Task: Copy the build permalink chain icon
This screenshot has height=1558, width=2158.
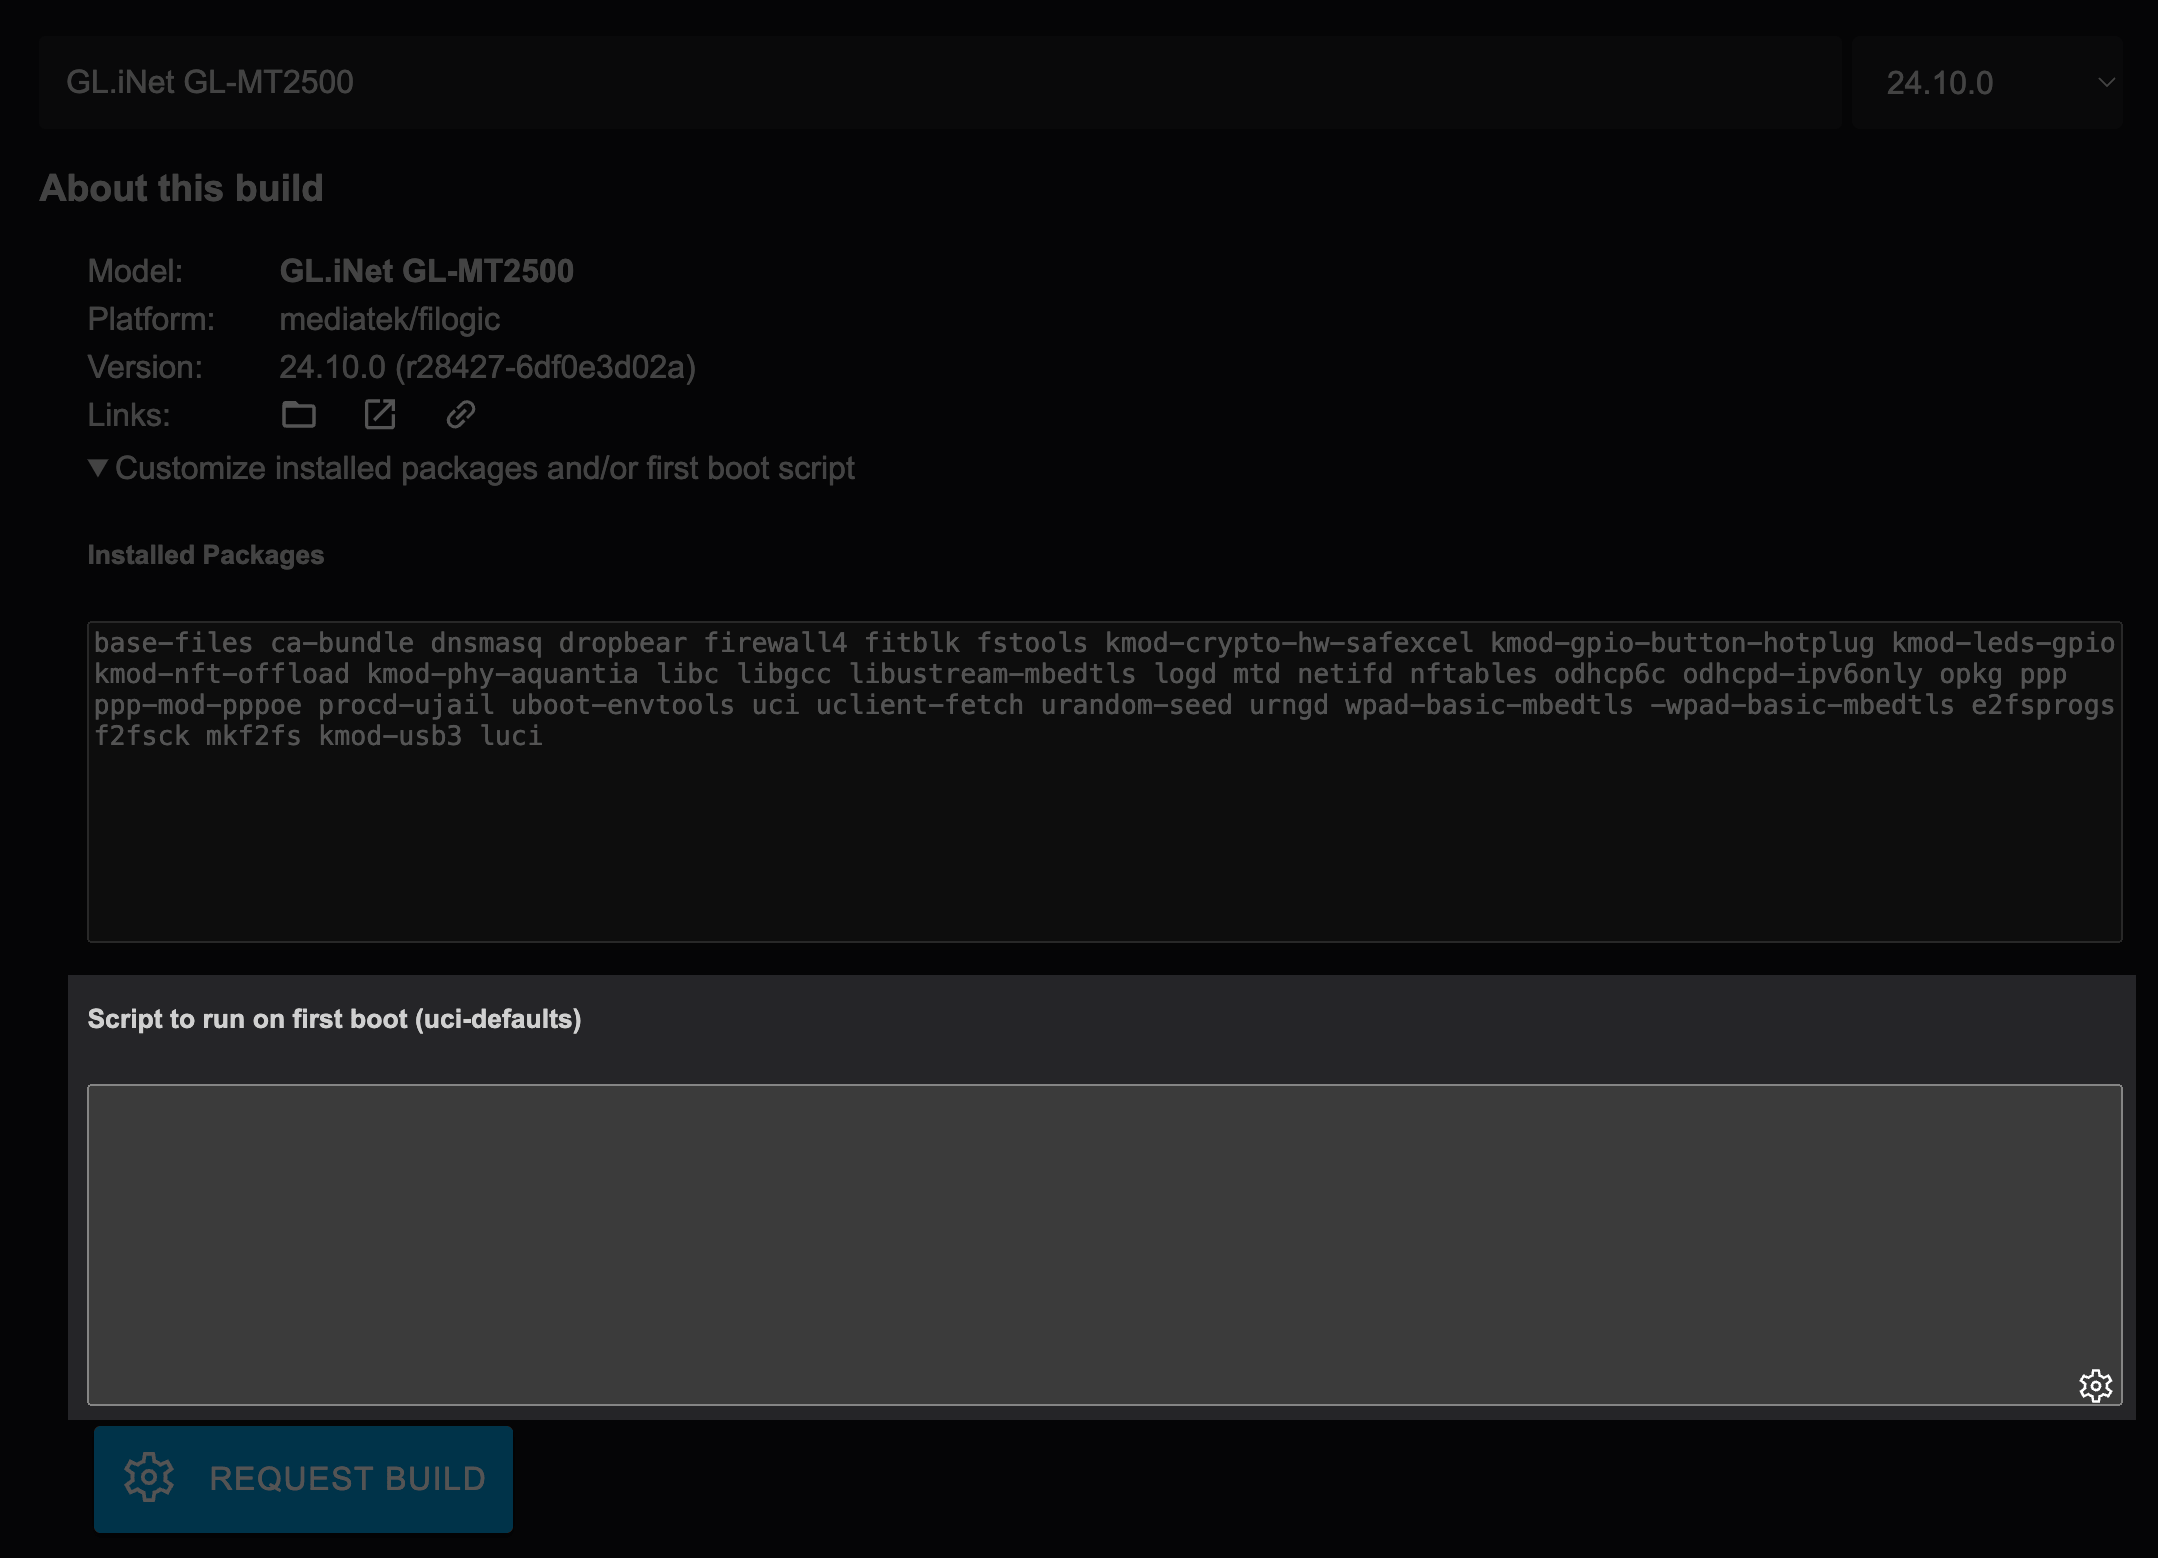Action: click(460, 414)
